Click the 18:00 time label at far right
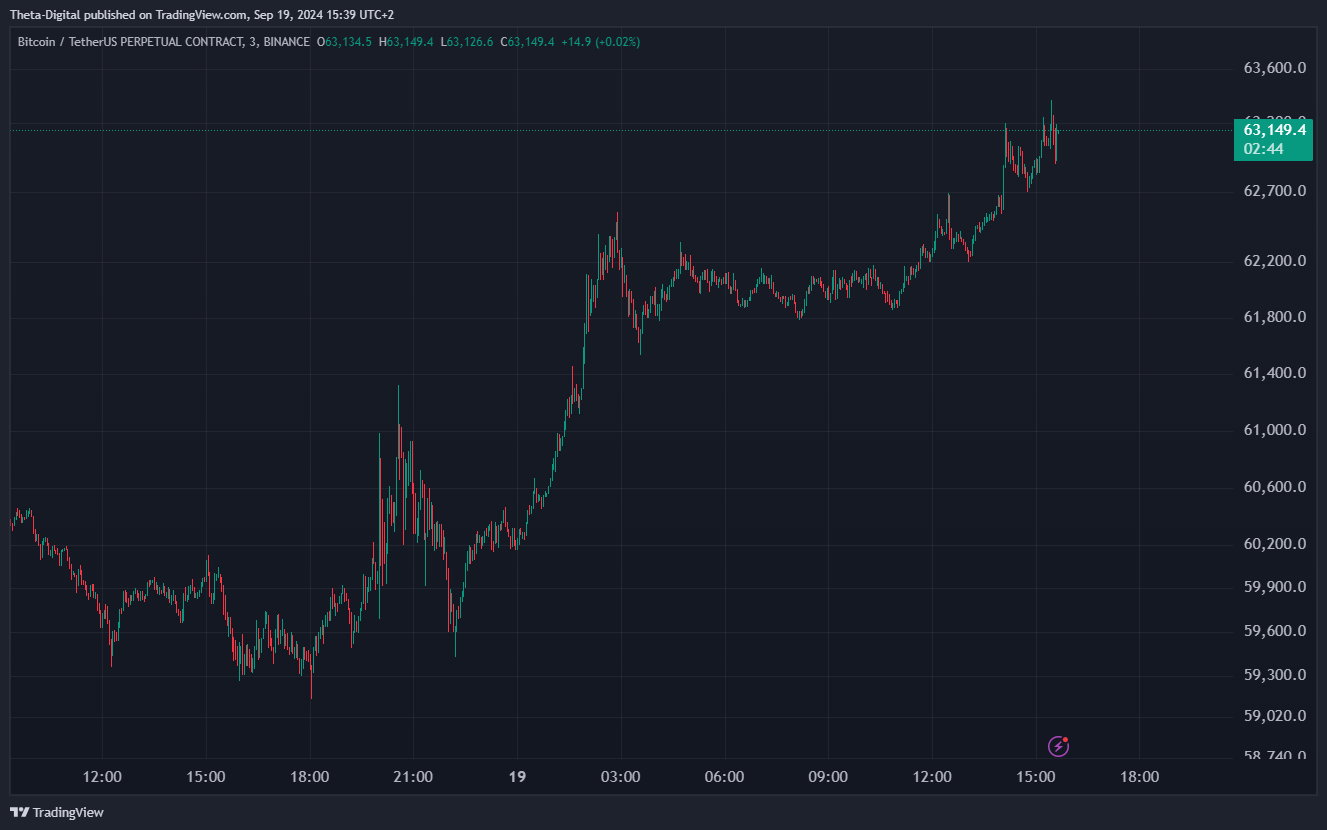Screen dimensions: 1327x830 [1139, 777]
